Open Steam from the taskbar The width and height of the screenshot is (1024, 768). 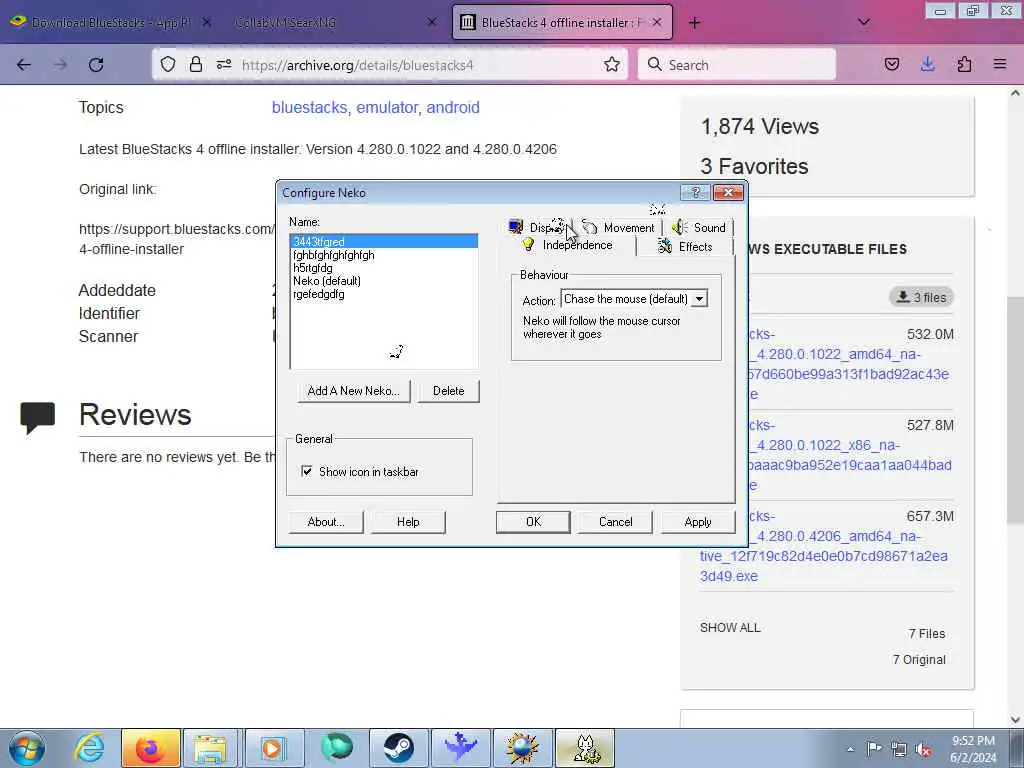click(x=398, y=748)
